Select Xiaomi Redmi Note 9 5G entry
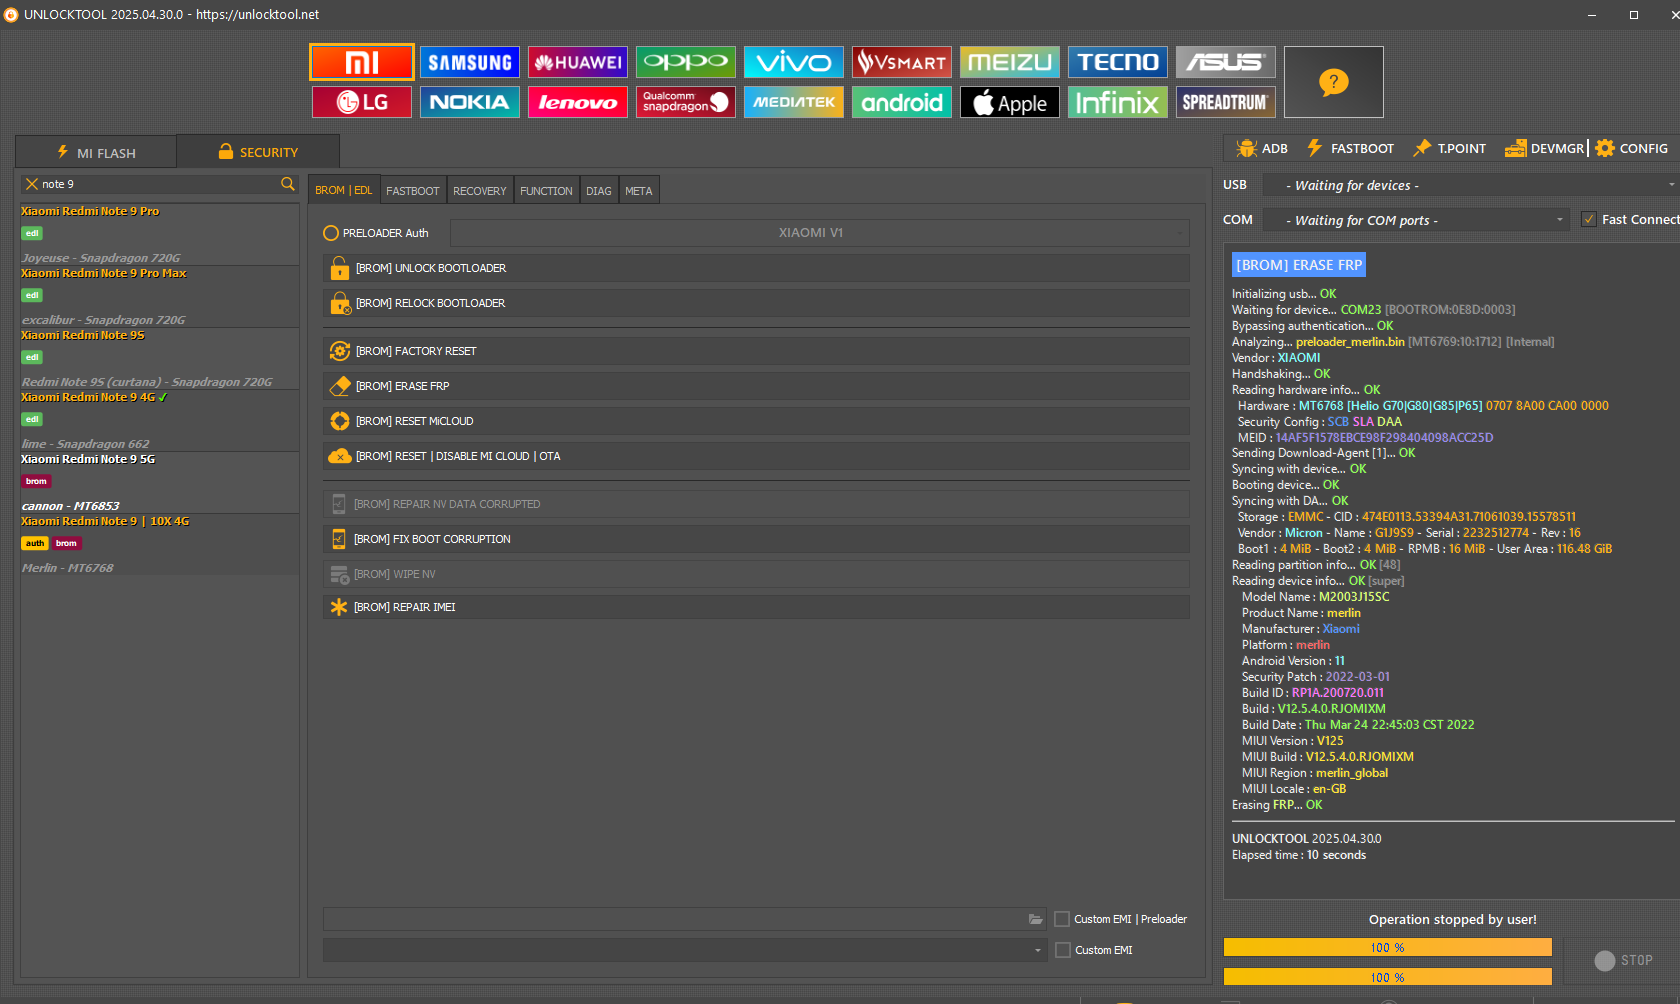 159,482
